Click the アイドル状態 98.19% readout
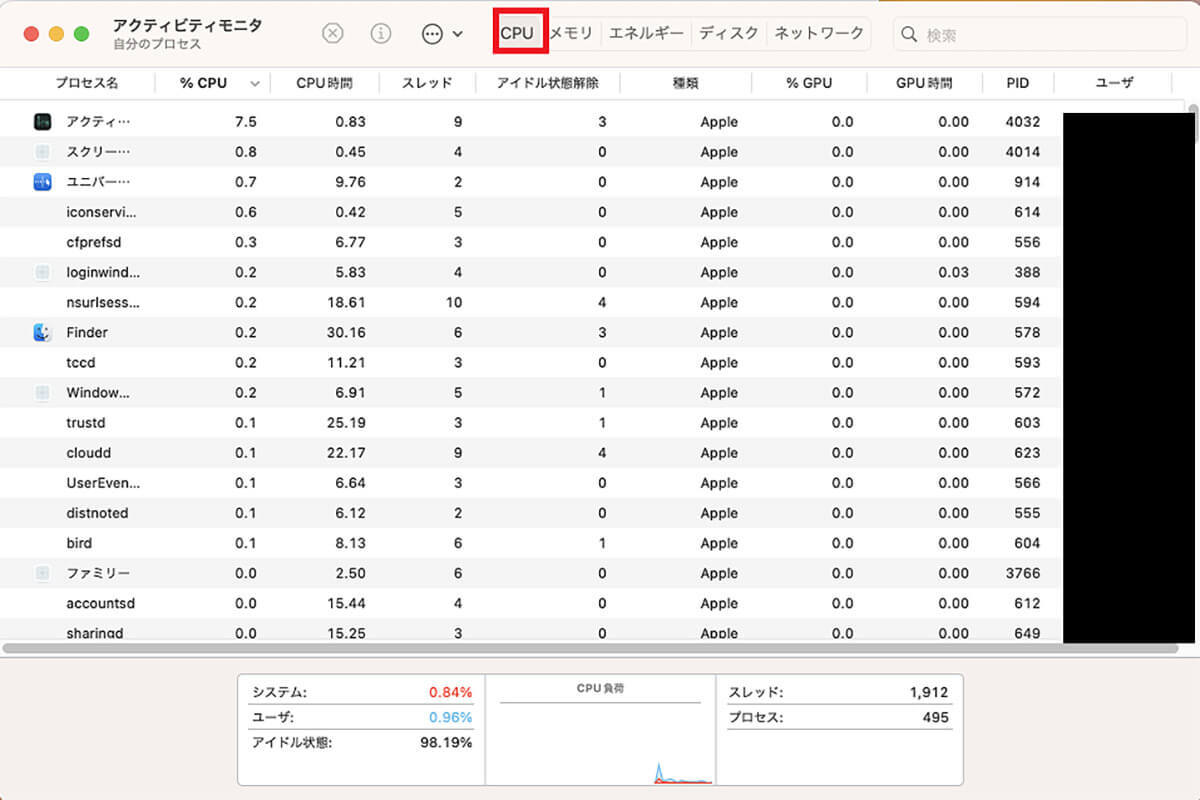 361,742
